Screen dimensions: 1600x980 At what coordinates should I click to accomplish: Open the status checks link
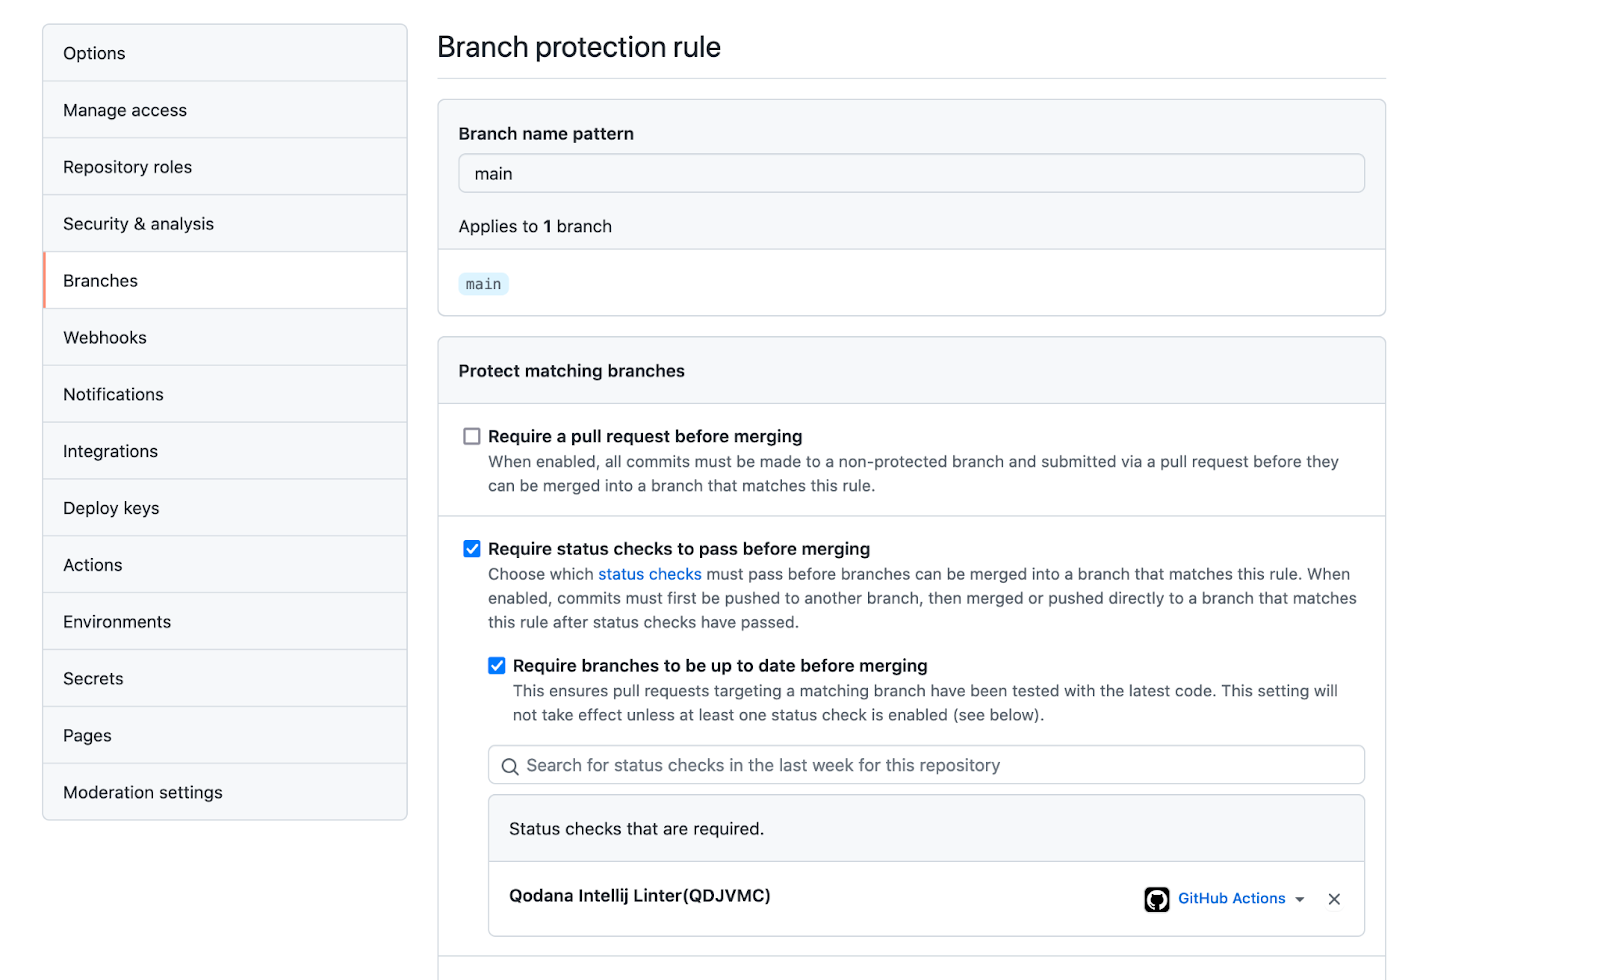(650, 574)
